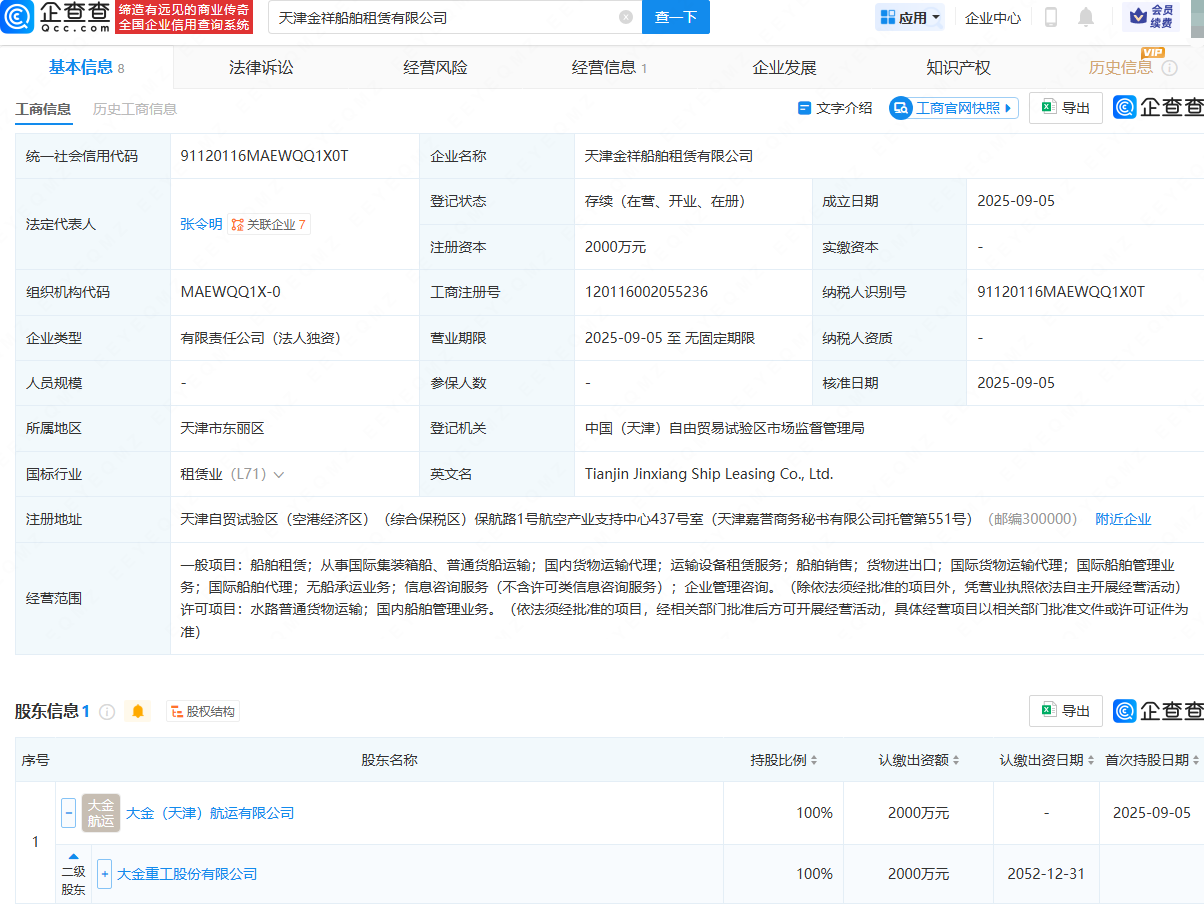Click the shareholder info bell alert icon
This screenshot has height=906, width=1204.
coord(138,711)
